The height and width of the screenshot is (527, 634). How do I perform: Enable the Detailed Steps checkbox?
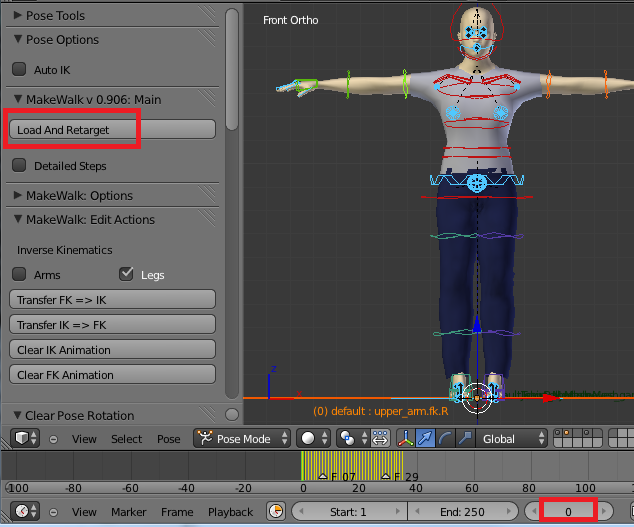point(19,166)
